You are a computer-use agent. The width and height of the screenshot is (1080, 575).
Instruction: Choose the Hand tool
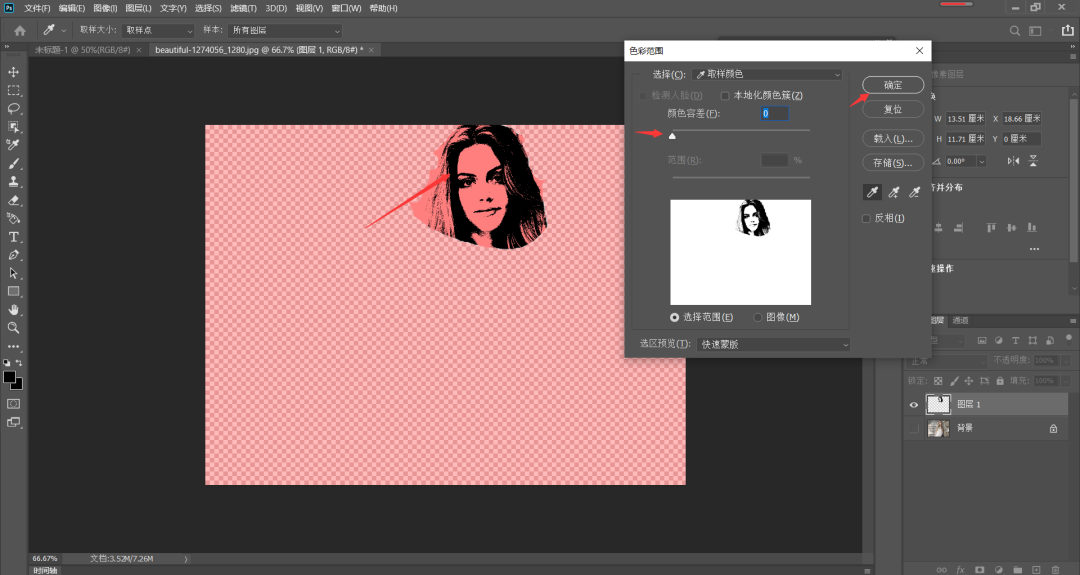(14, 309)
